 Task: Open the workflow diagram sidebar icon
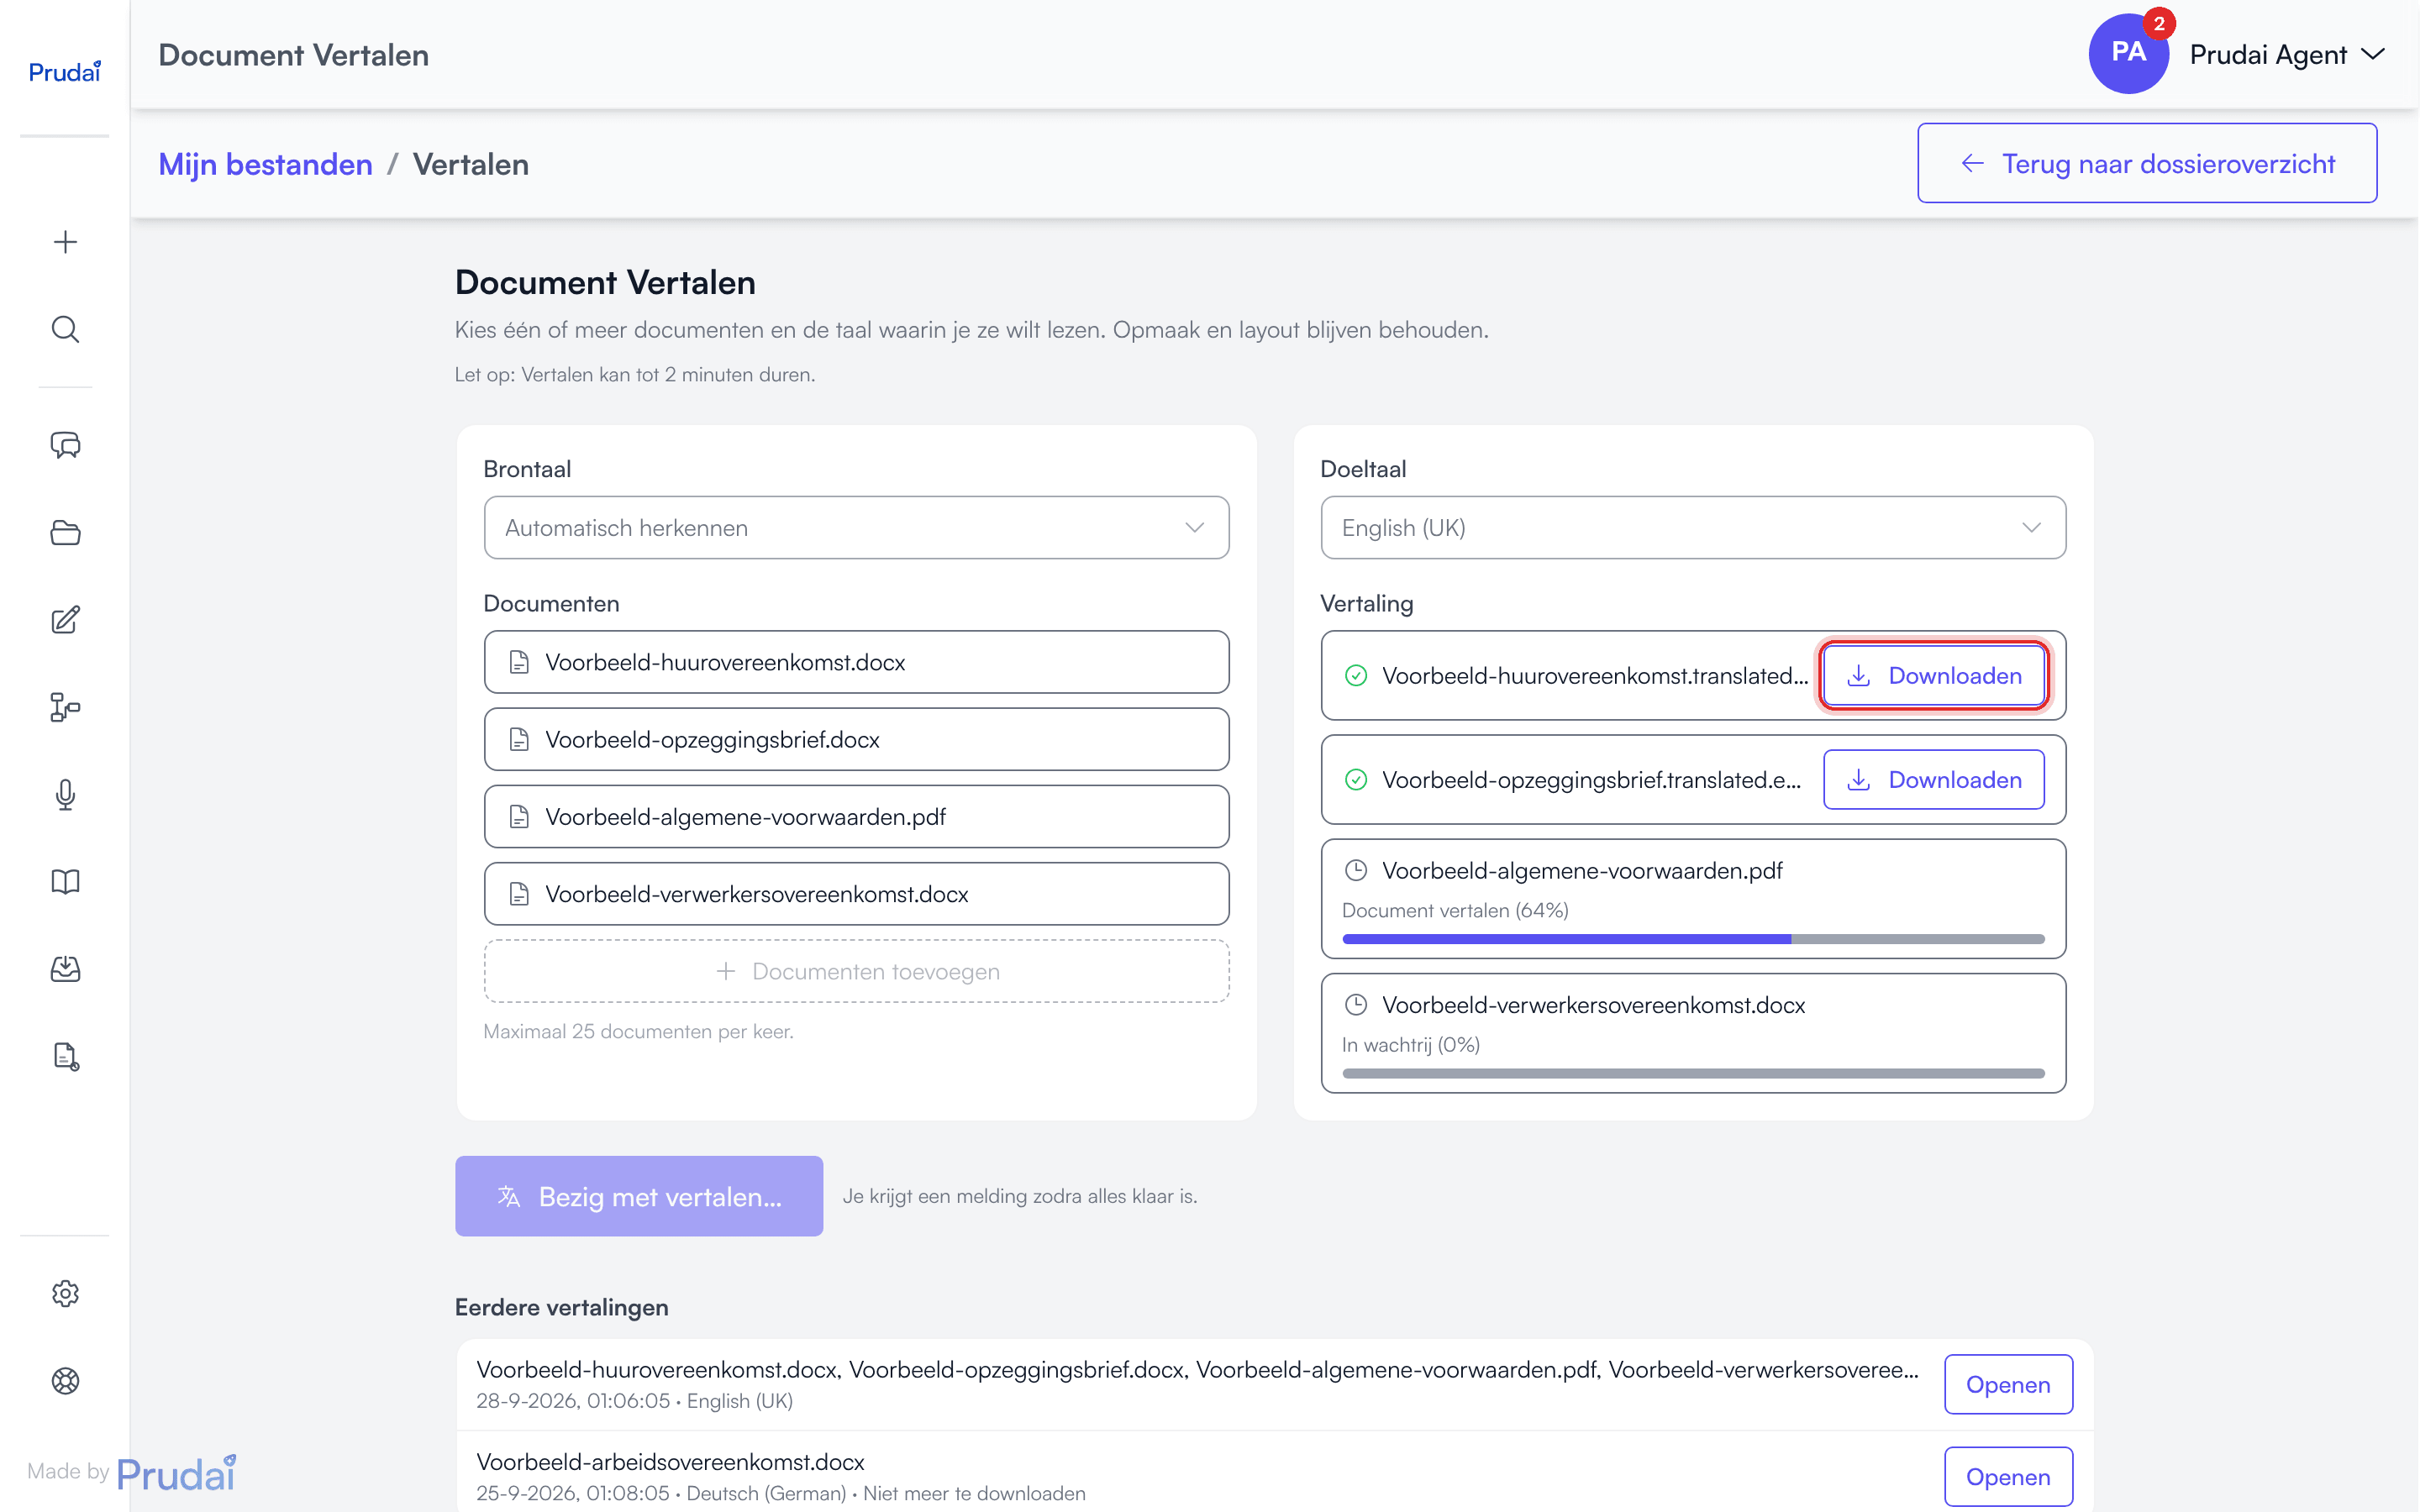pyautogui.click(x=65, y=707)
